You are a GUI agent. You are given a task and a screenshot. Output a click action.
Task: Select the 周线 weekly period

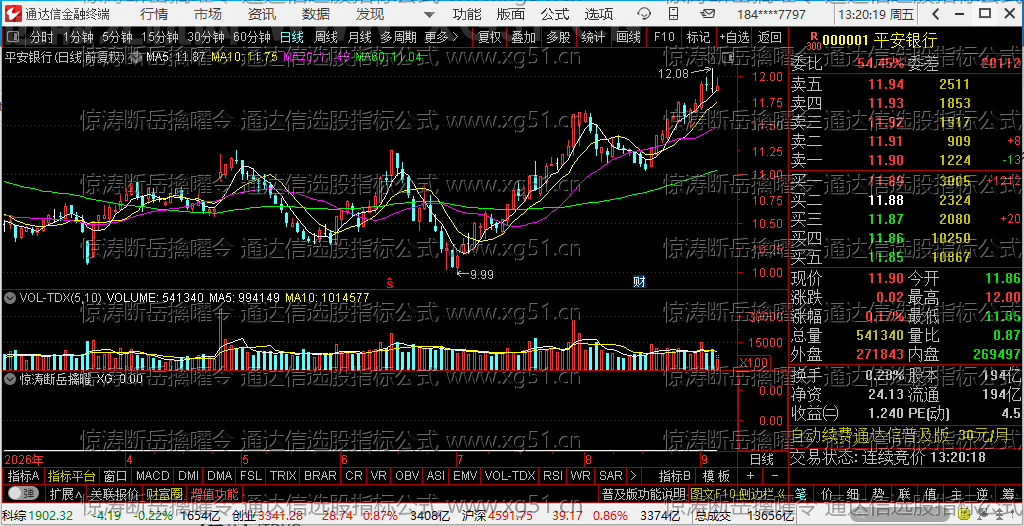coord(325,38)
